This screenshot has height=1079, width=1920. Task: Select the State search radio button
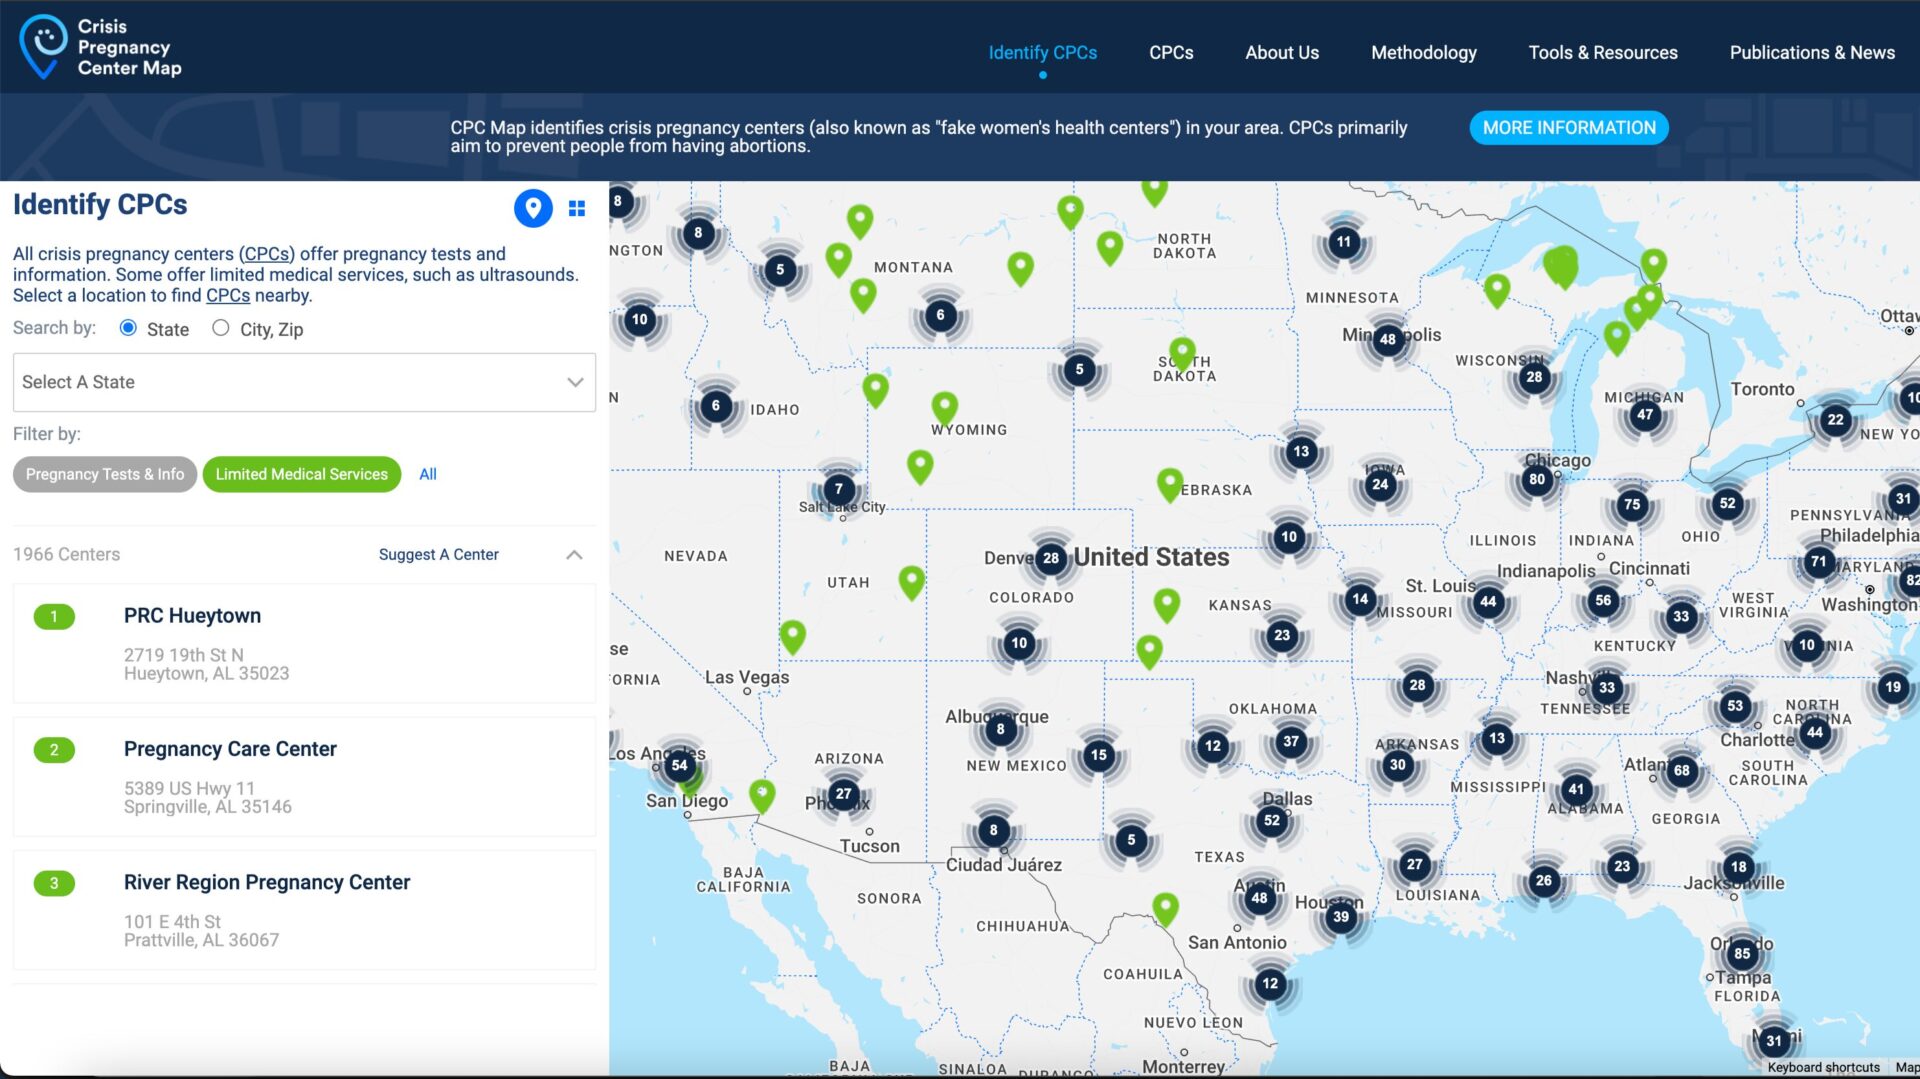click(128, 328)
